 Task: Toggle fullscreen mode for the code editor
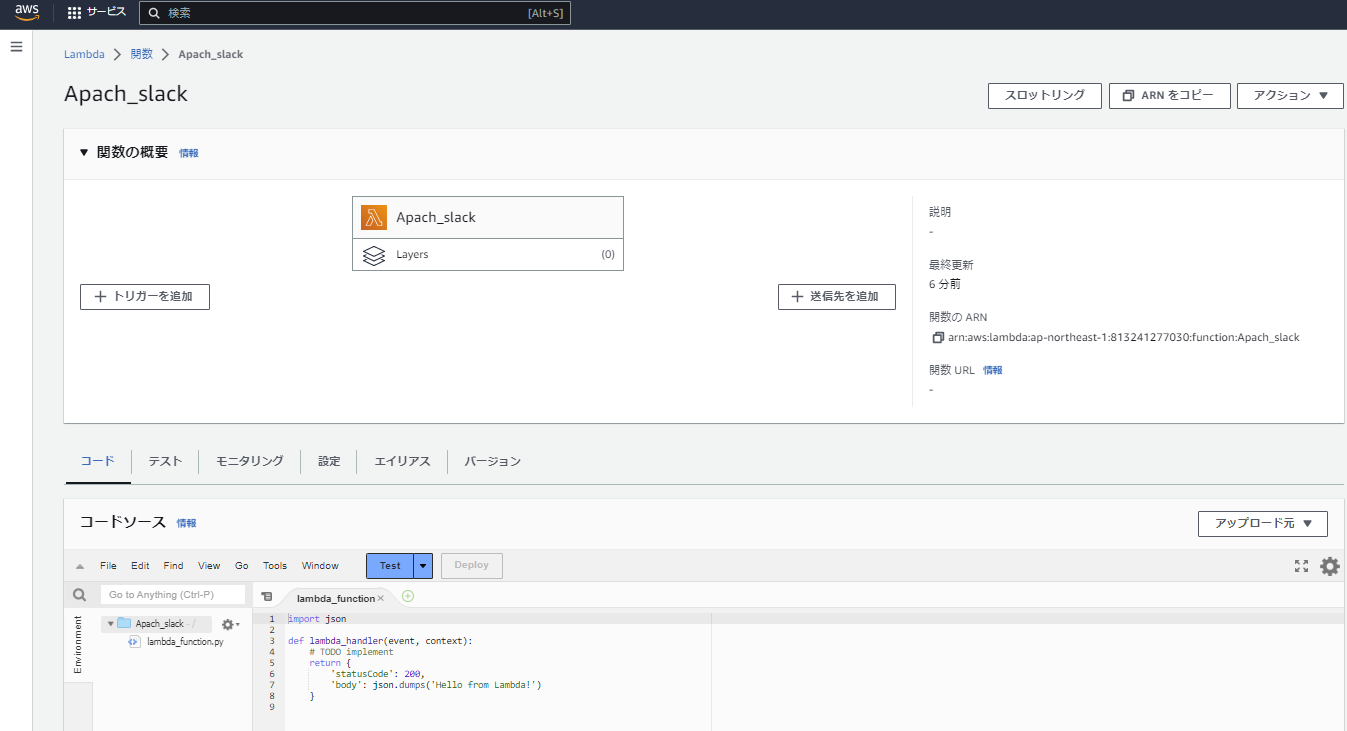[1301, 566]
